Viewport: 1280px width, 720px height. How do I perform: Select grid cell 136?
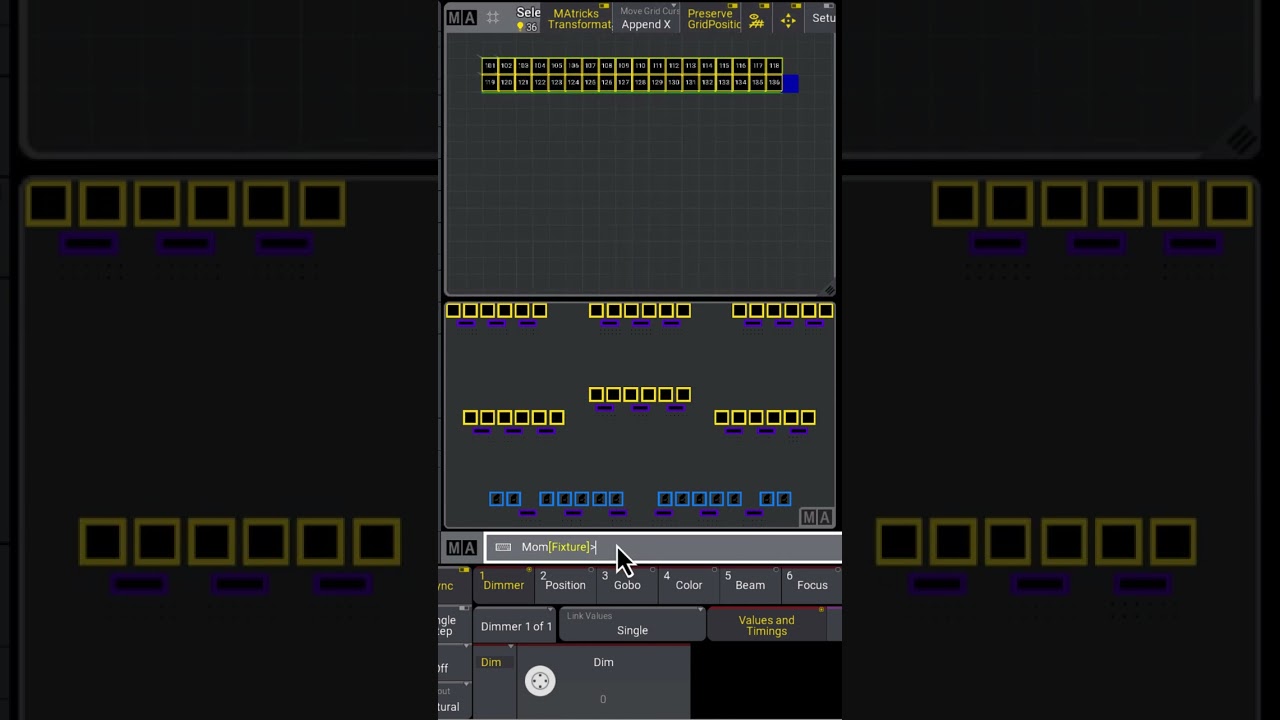coord(774,83)
